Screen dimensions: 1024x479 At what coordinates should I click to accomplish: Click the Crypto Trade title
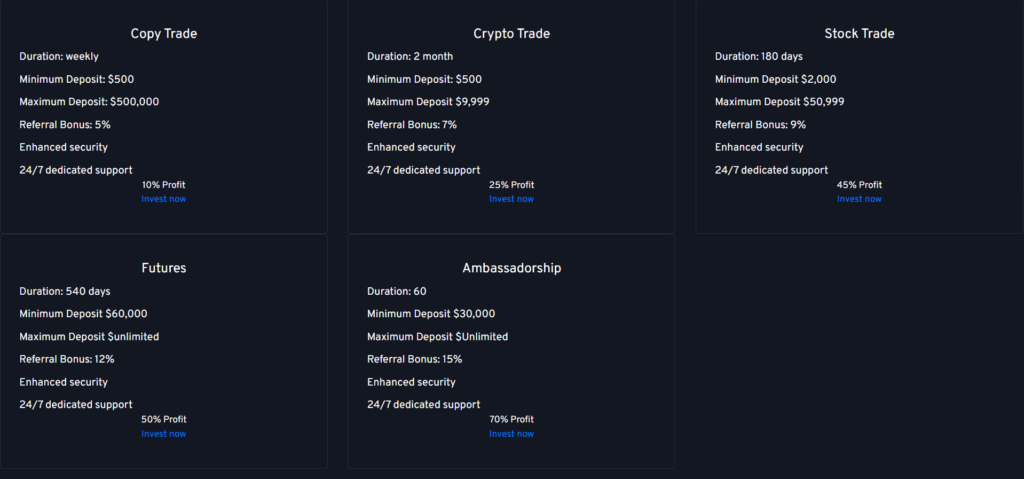tap(511, 34)
